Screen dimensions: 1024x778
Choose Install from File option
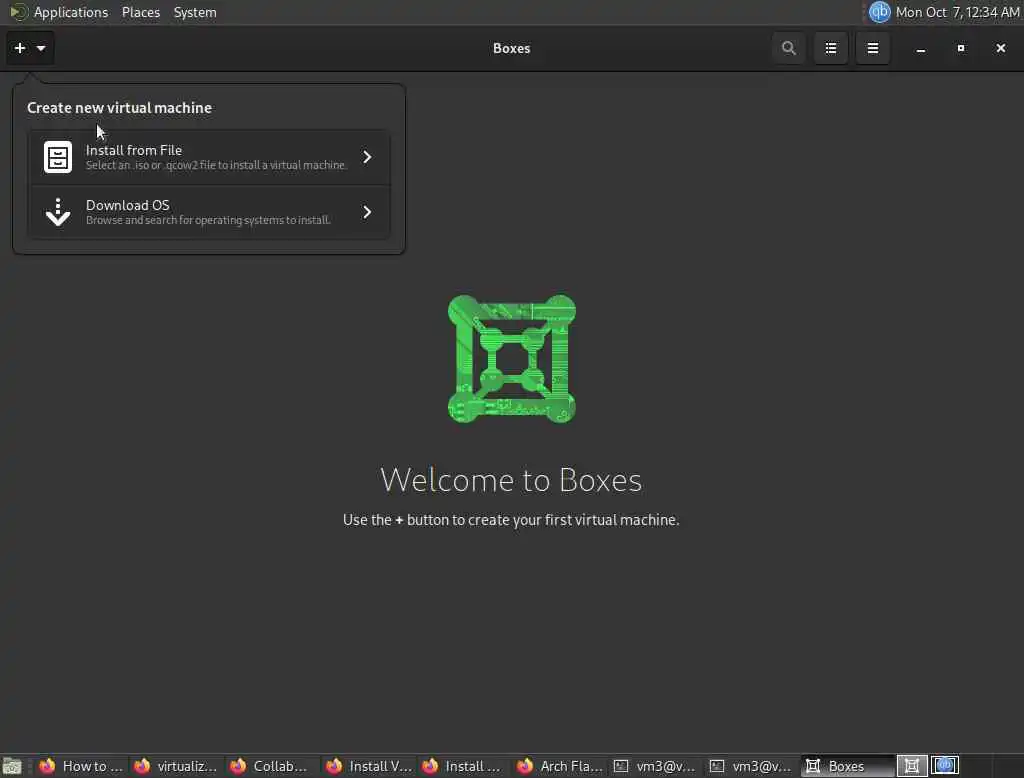click(x=209, y=157)
